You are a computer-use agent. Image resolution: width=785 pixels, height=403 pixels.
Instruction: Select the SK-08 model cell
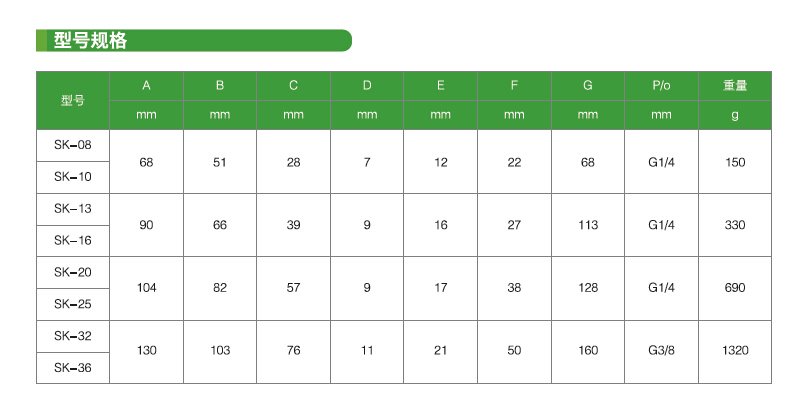(73, 146)
